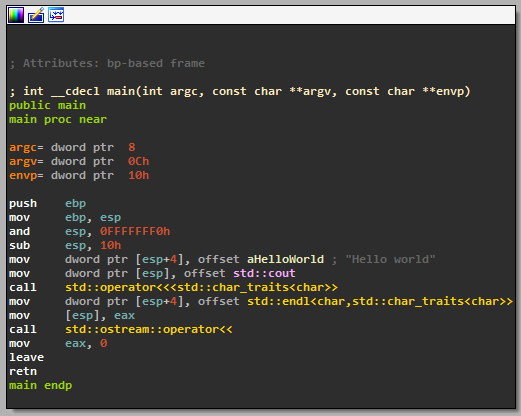Click the aHelloWorld symbol
Viewport: 521px width, 416px height.
(285, 260)
